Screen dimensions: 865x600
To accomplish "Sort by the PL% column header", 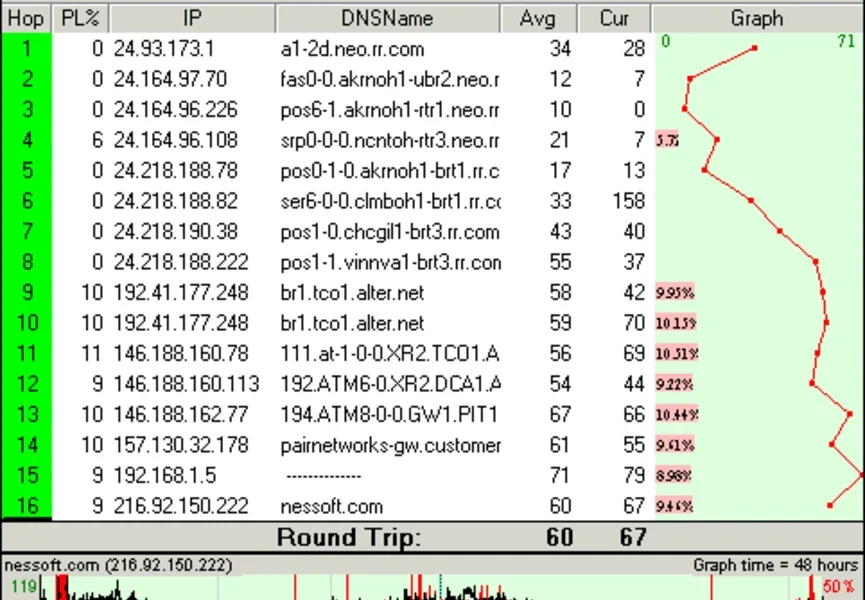I will coord(81,18).
